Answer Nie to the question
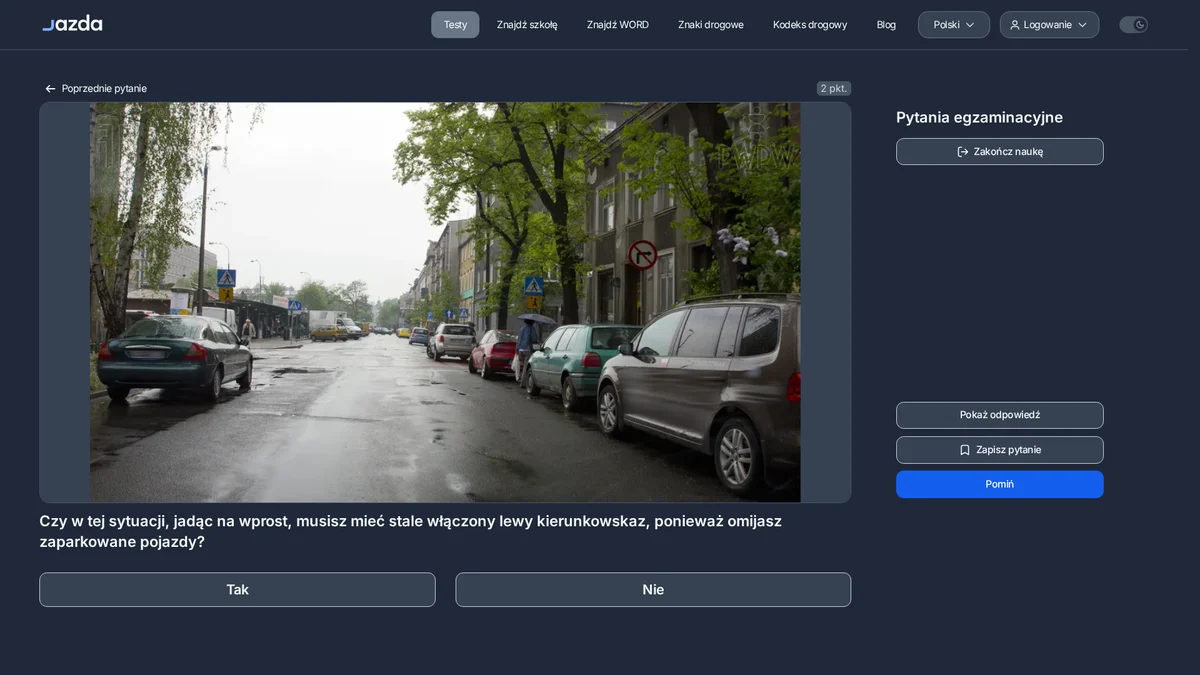The image size is (1200, 675). [653, 590]
